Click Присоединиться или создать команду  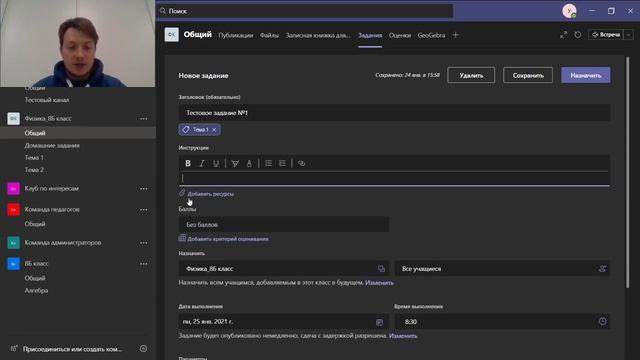72,349
